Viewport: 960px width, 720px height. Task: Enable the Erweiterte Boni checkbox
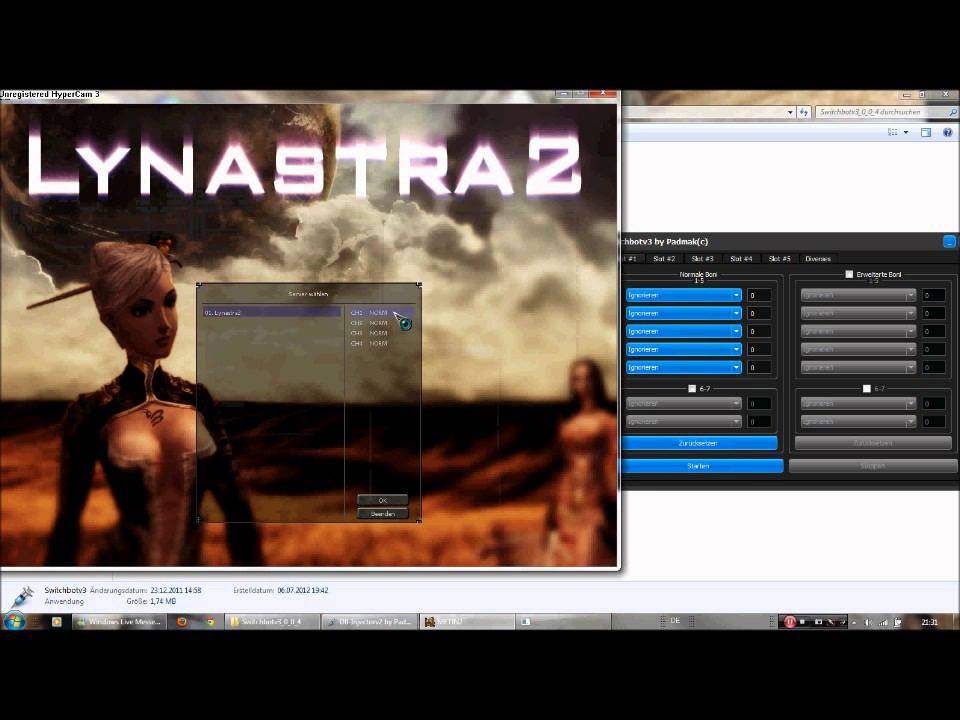(x=849, y=274)
